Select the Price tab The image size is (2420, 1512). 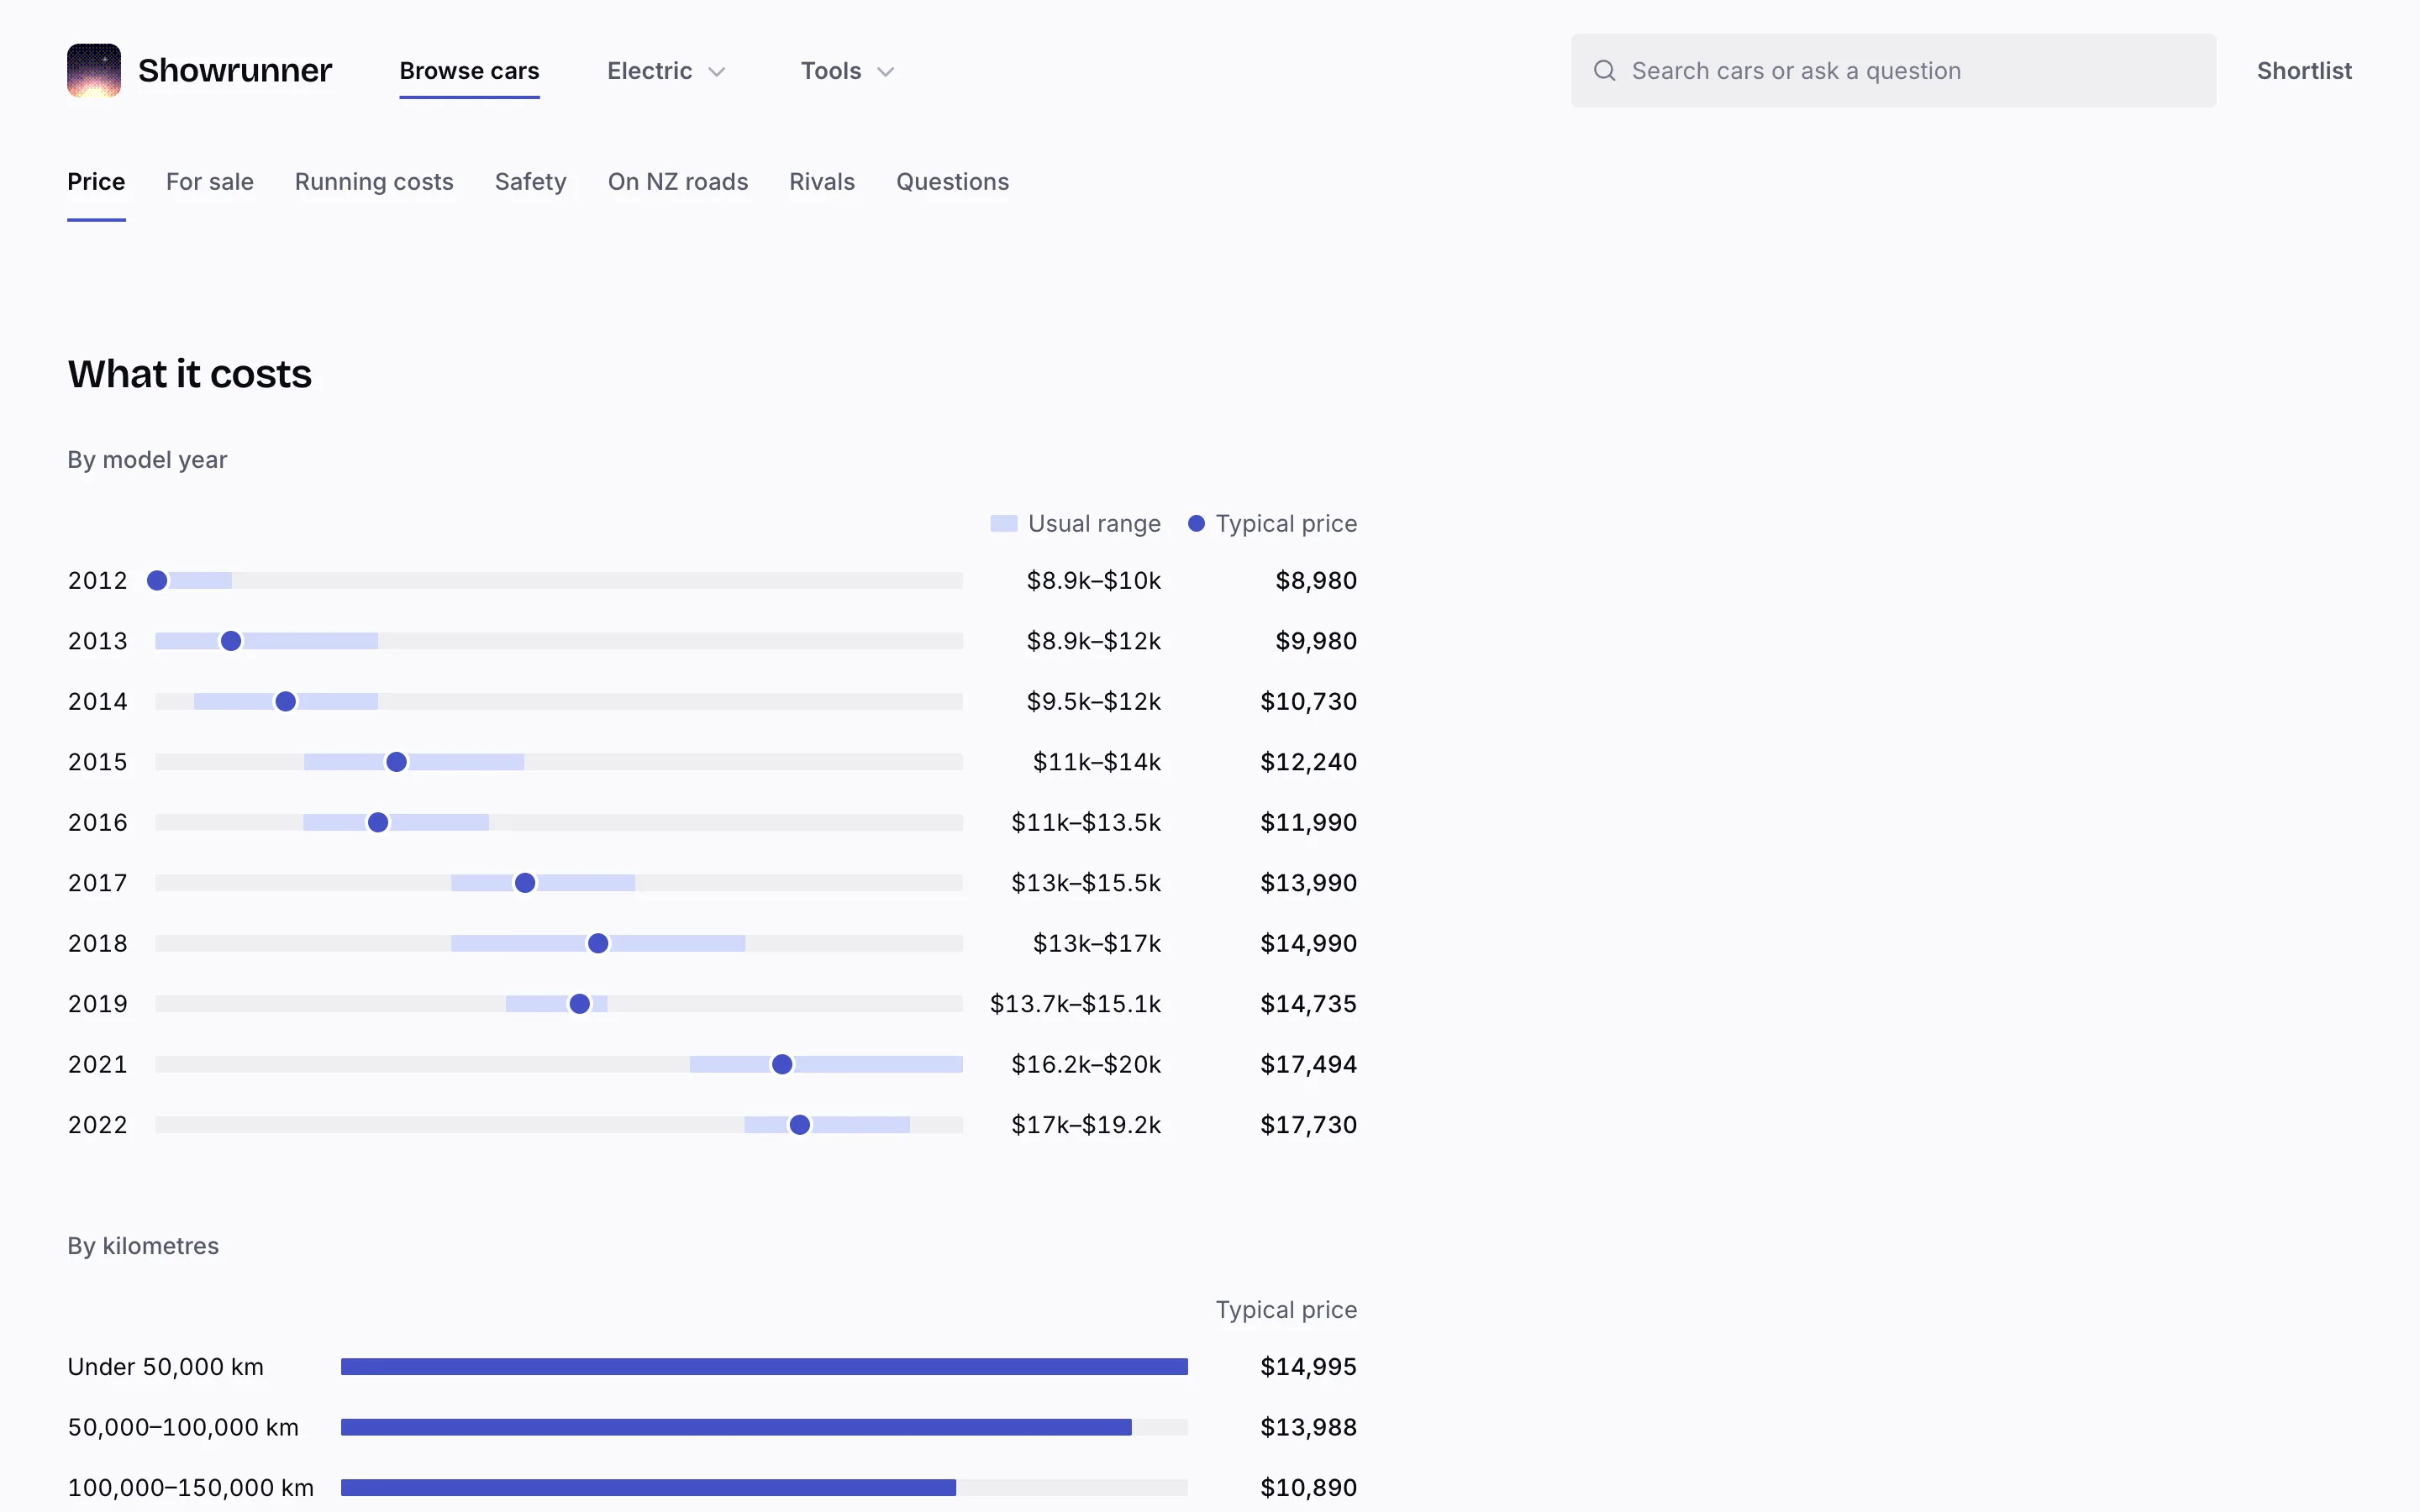click(x=96, y=182)
